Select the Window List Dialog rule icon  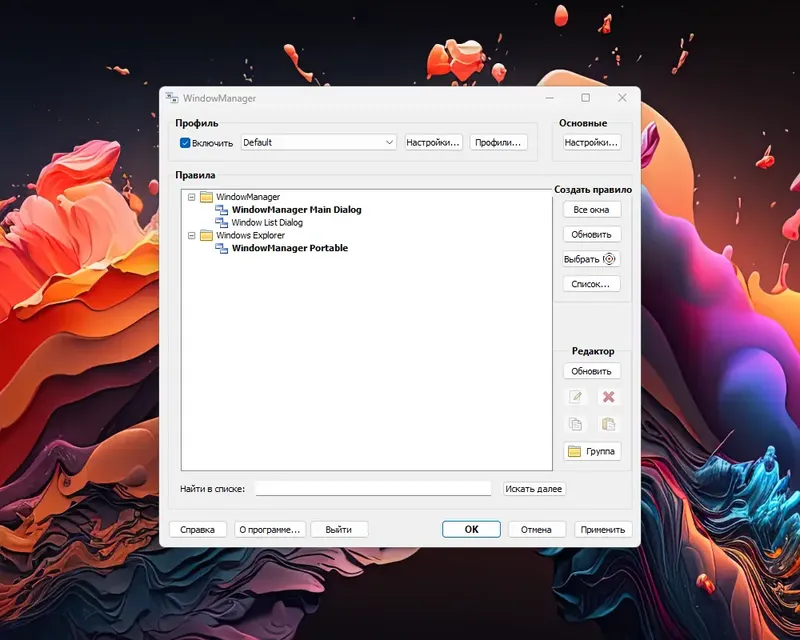222,222
